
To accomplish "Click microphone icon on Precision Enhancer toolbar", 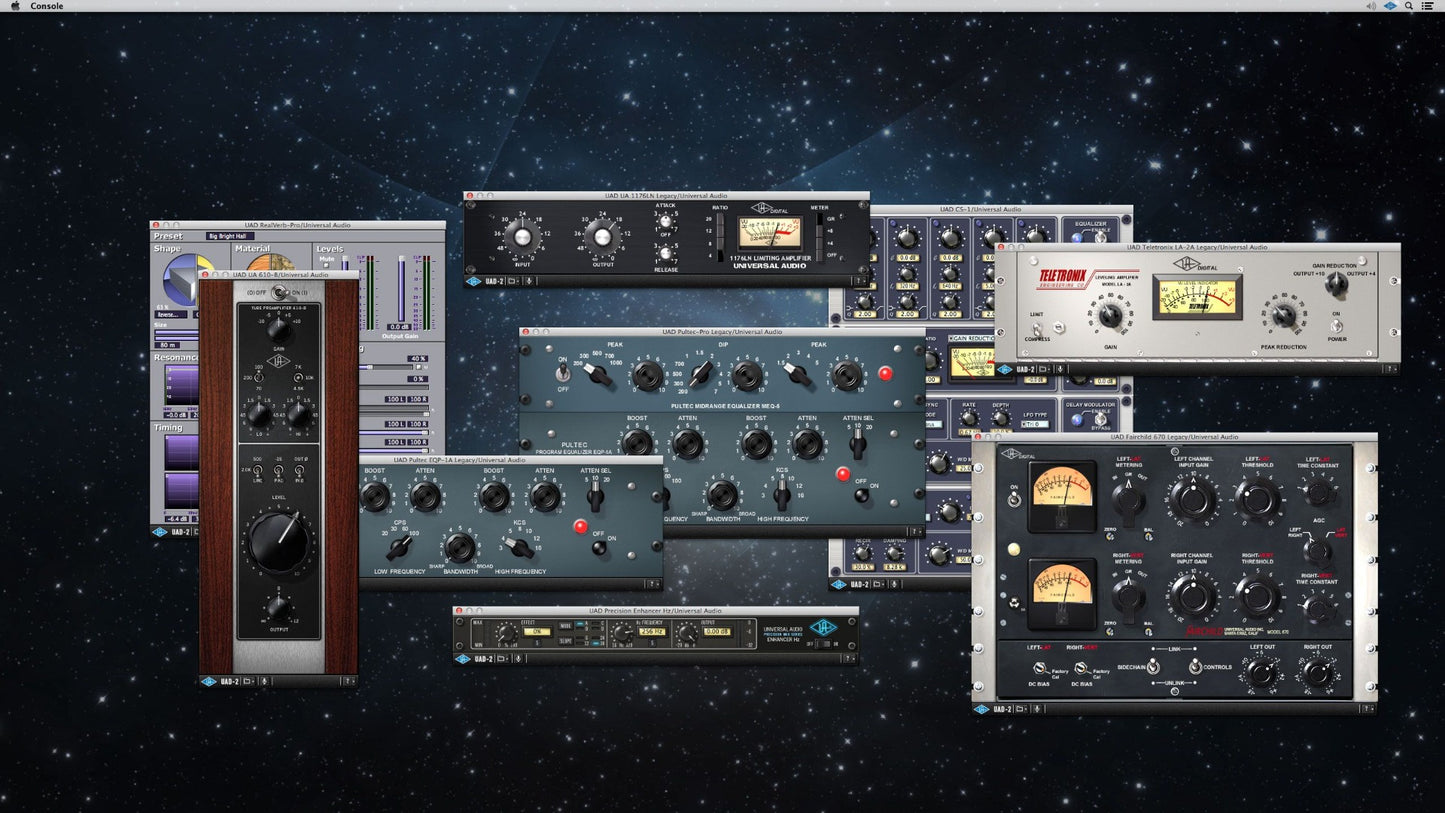I will click(x=520, y=659).
